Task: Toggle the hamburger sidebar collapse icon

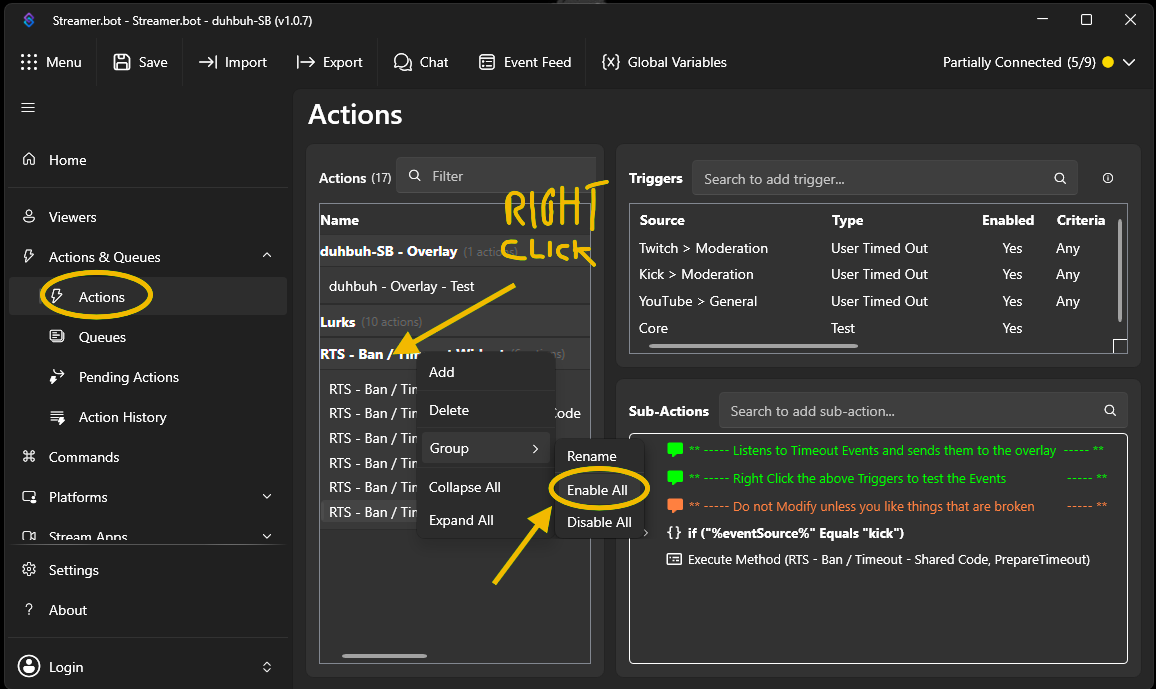Action: tap(28, 108)
